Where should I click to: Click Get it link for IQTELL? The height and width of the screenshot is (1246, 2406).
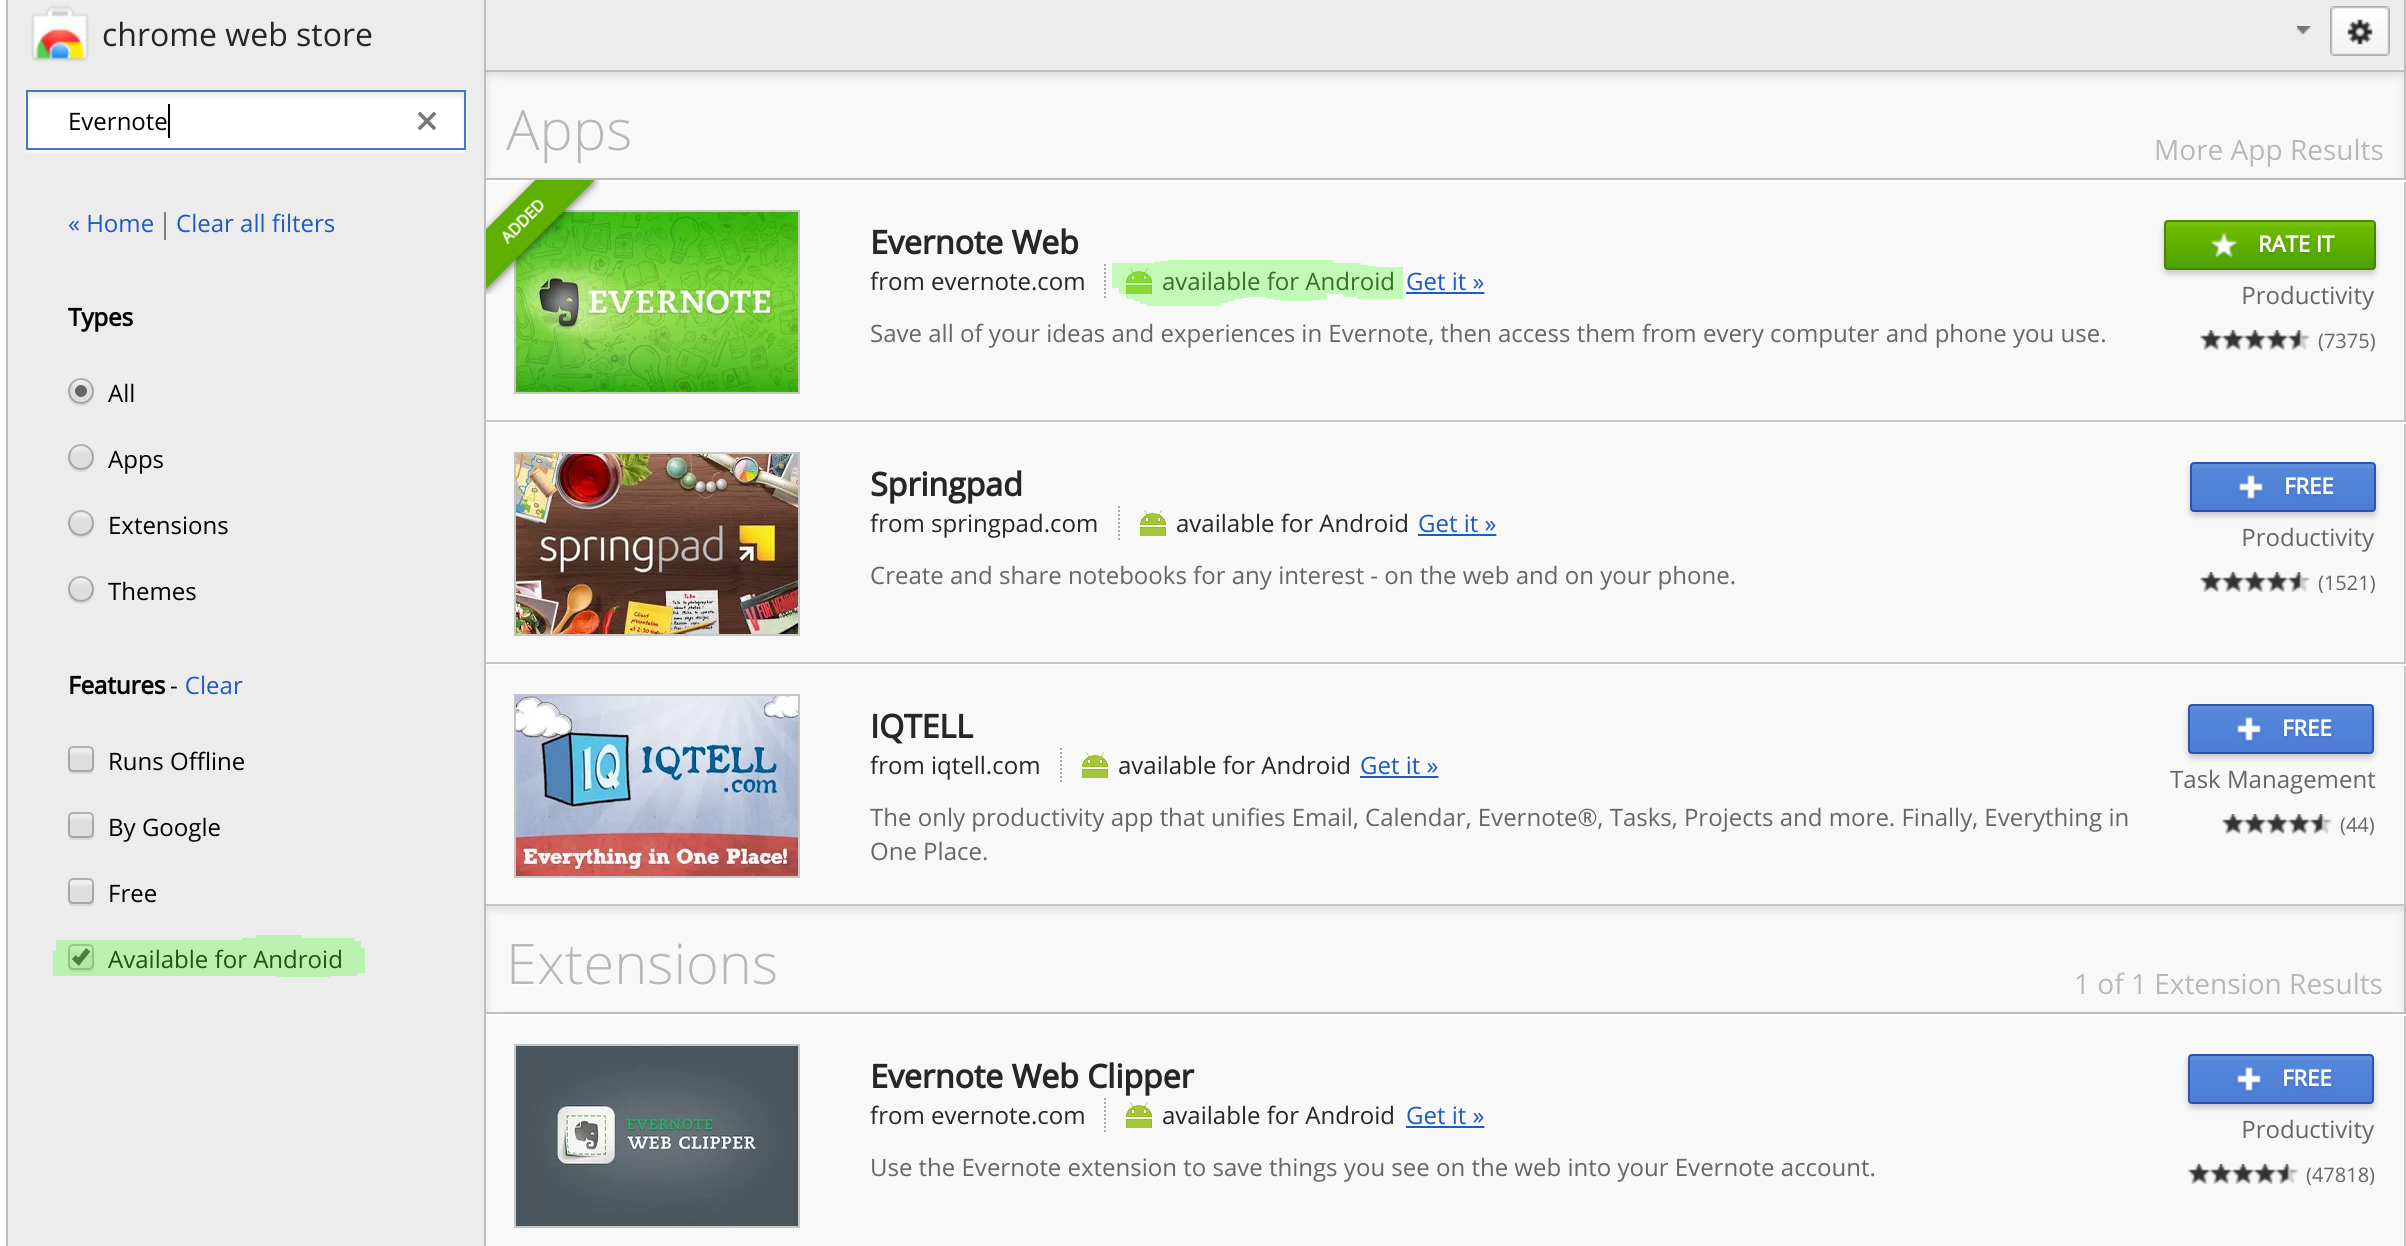click(1398, 766)
